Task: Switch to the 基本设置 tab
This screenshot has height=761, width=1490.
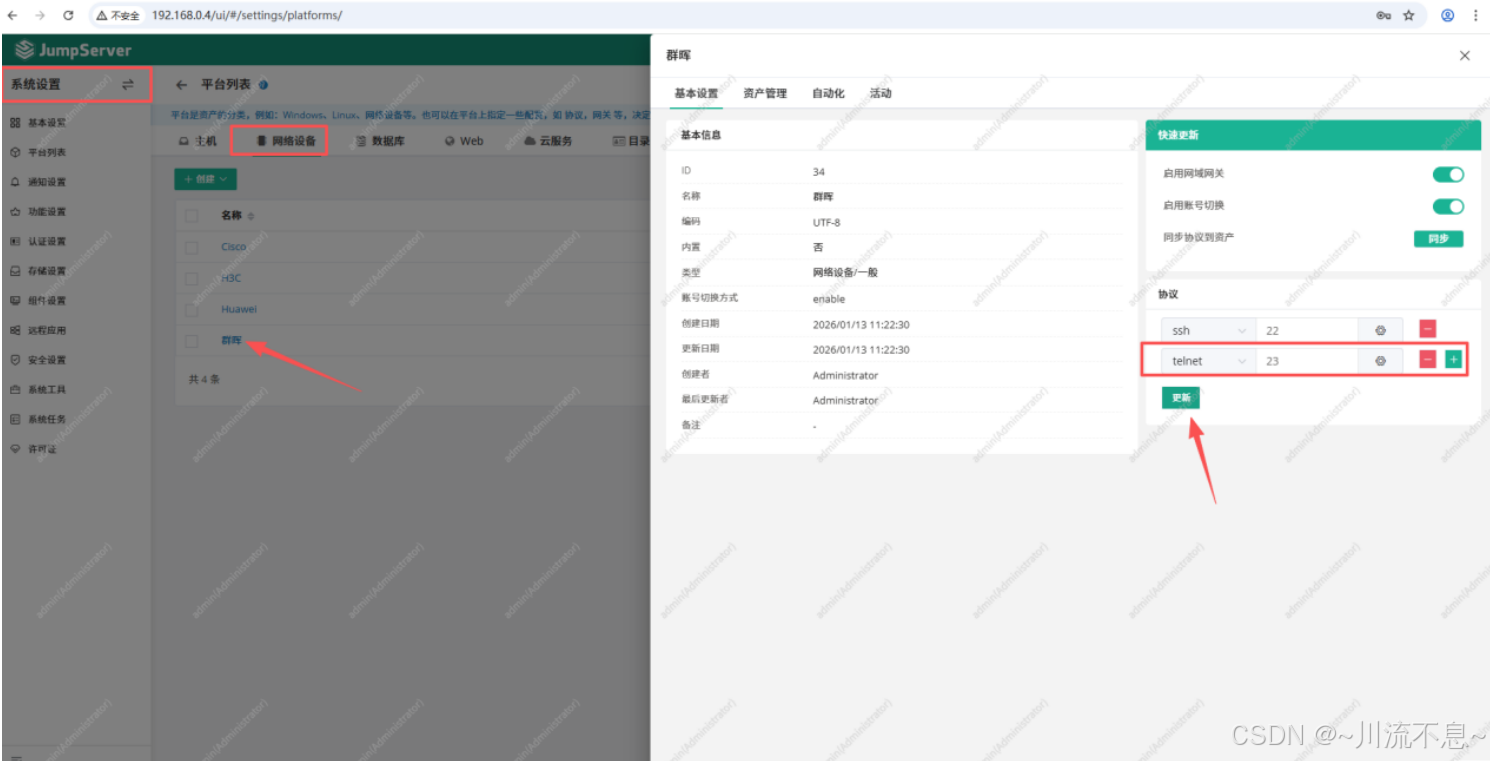Action: pyautogui.click(x=696, y=93)
